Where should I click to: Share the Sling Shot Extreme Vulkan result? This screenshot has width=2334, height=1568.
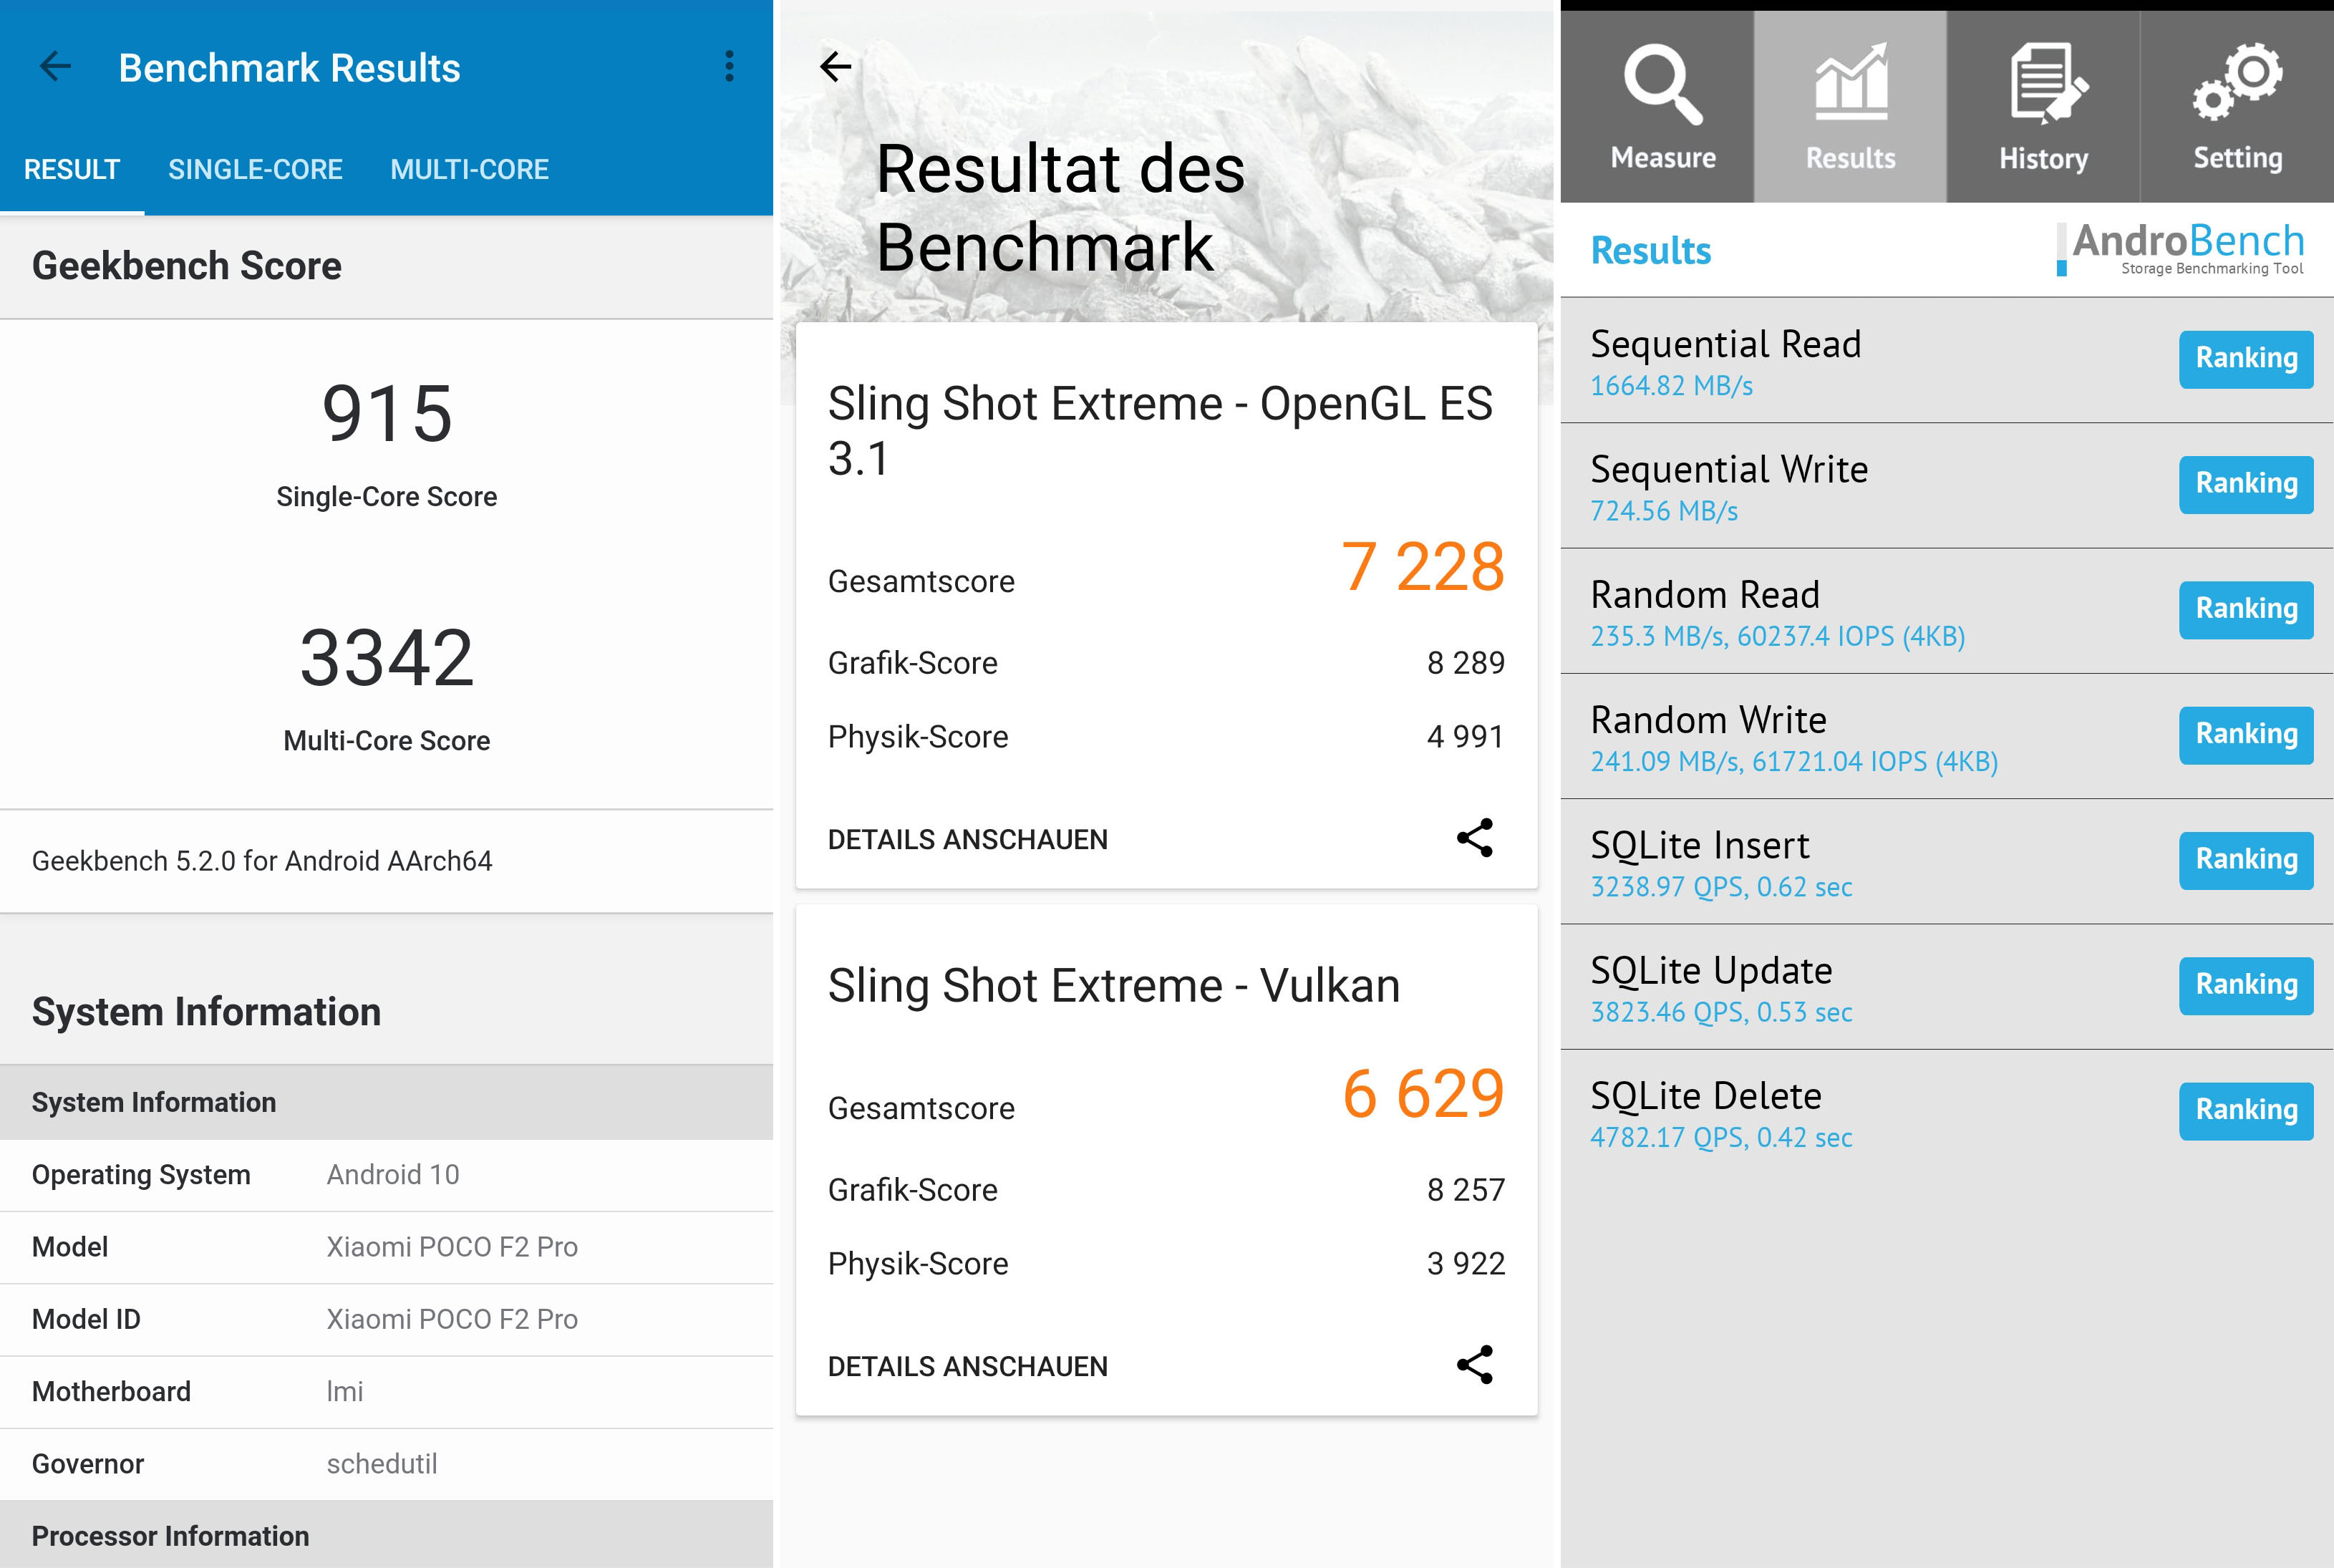pyautogui.click(x=1474, y=1365)
